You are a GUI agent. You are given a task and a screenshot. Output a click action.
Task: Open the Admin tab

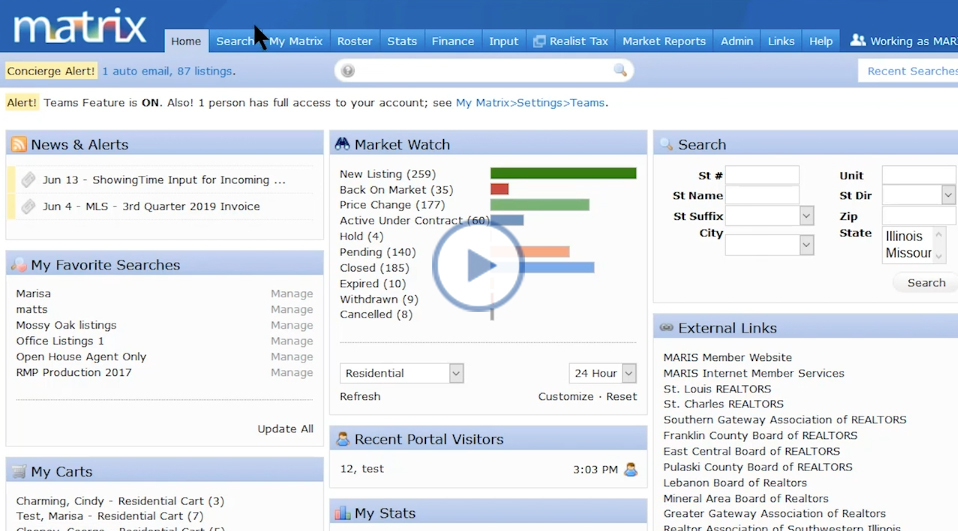tap(737, 41)
